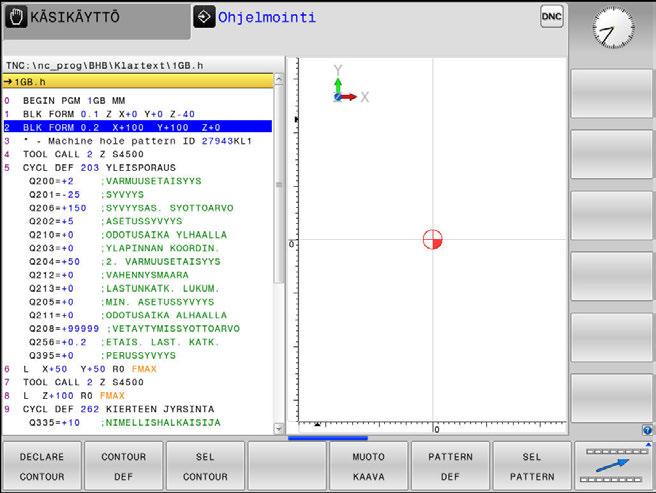Click the DNC icon button
Screen dimensions: 656x493
coord(551,17)
